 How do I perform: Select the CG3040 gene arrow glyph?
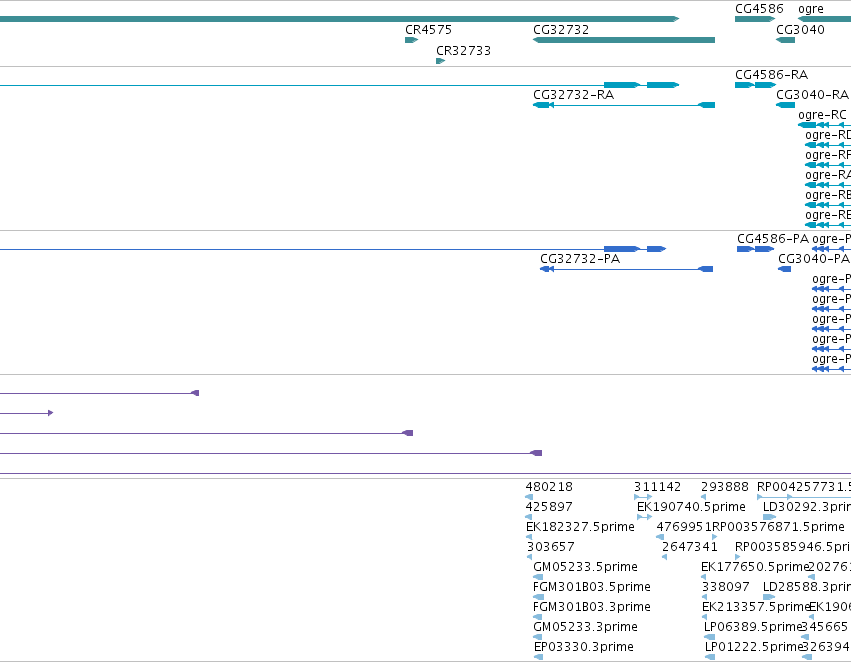coord(785,40)
